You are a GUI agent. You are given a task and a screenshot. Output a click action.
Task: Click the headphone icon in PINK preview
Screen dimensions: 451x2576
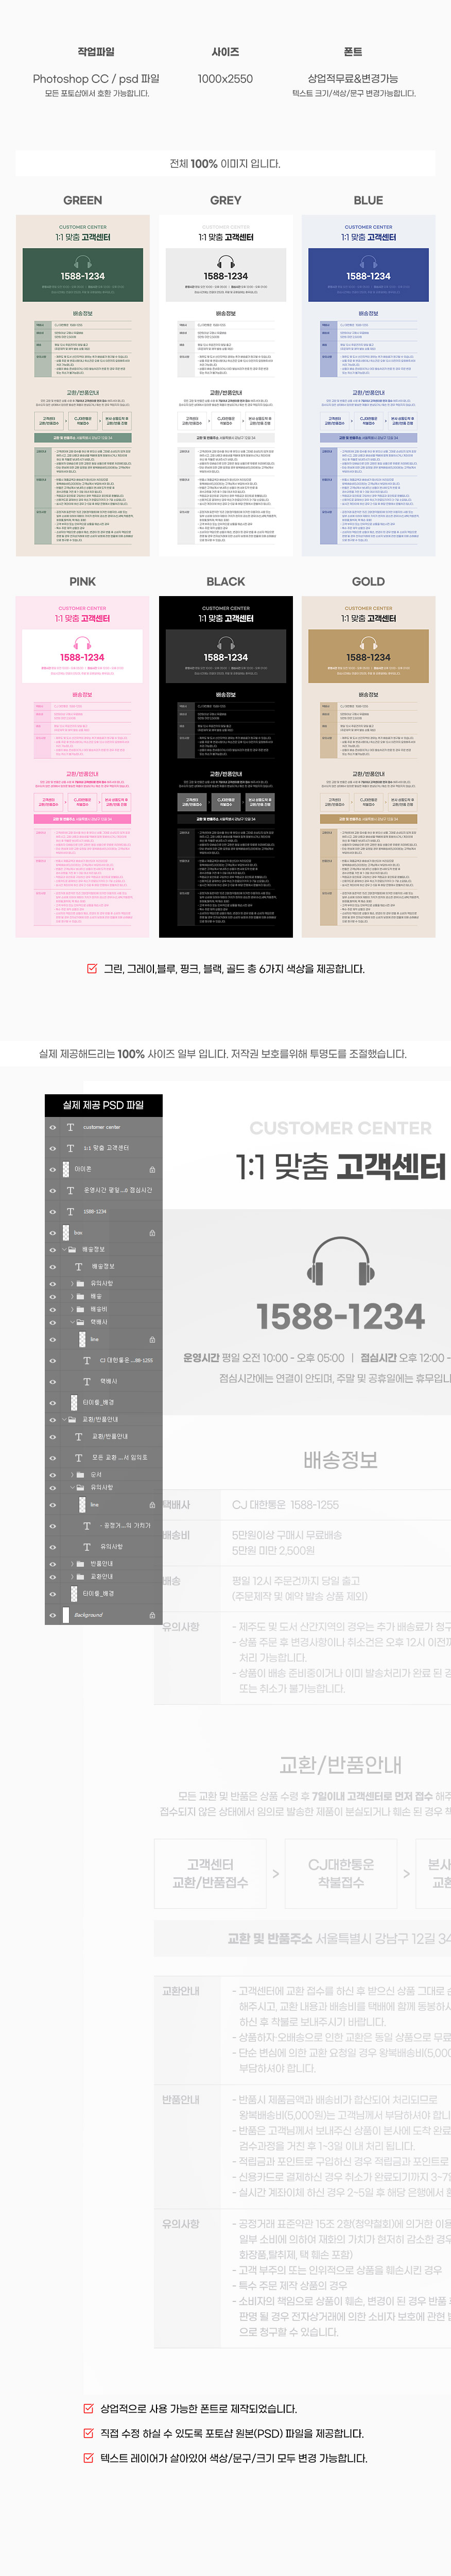click(82, 642)
